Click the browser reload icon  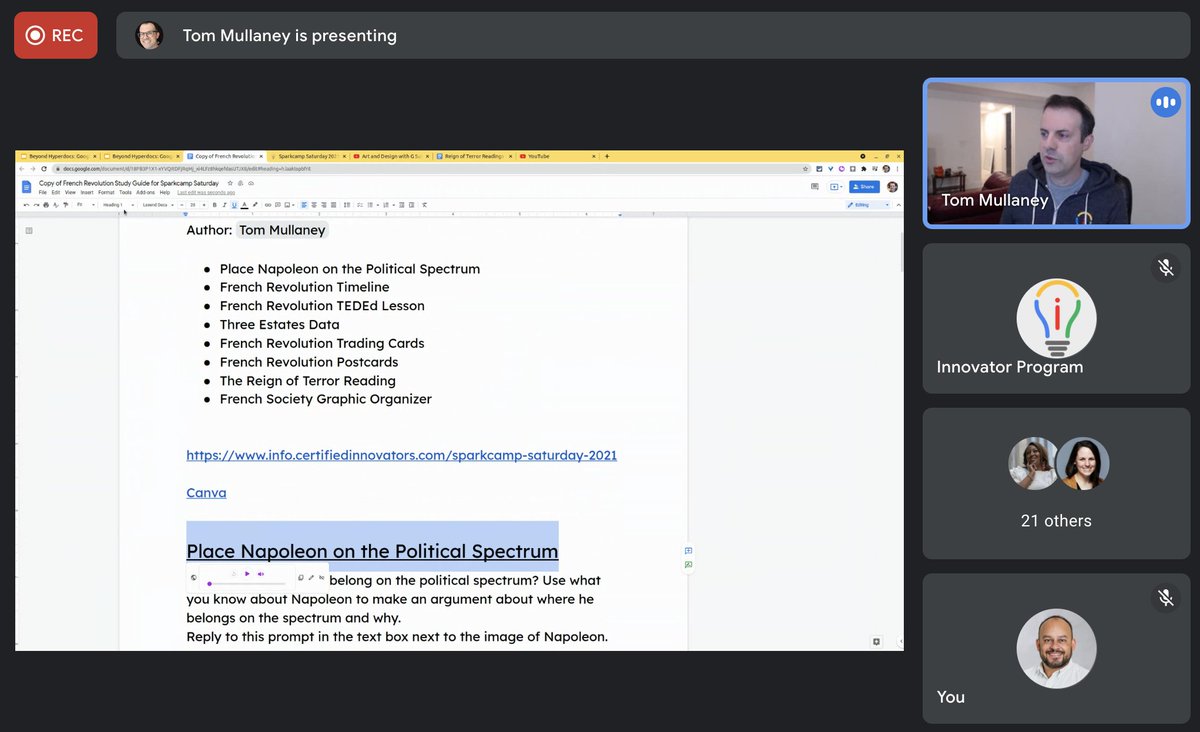point(44,168)
